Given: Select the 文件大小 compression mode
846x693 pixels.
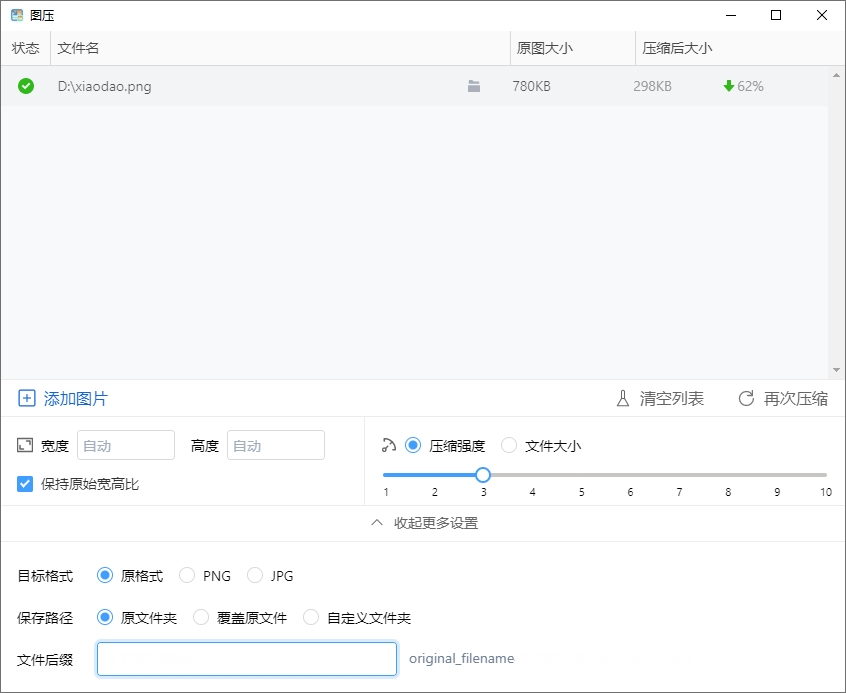Looking at the screenshot, I should [509, 445].
